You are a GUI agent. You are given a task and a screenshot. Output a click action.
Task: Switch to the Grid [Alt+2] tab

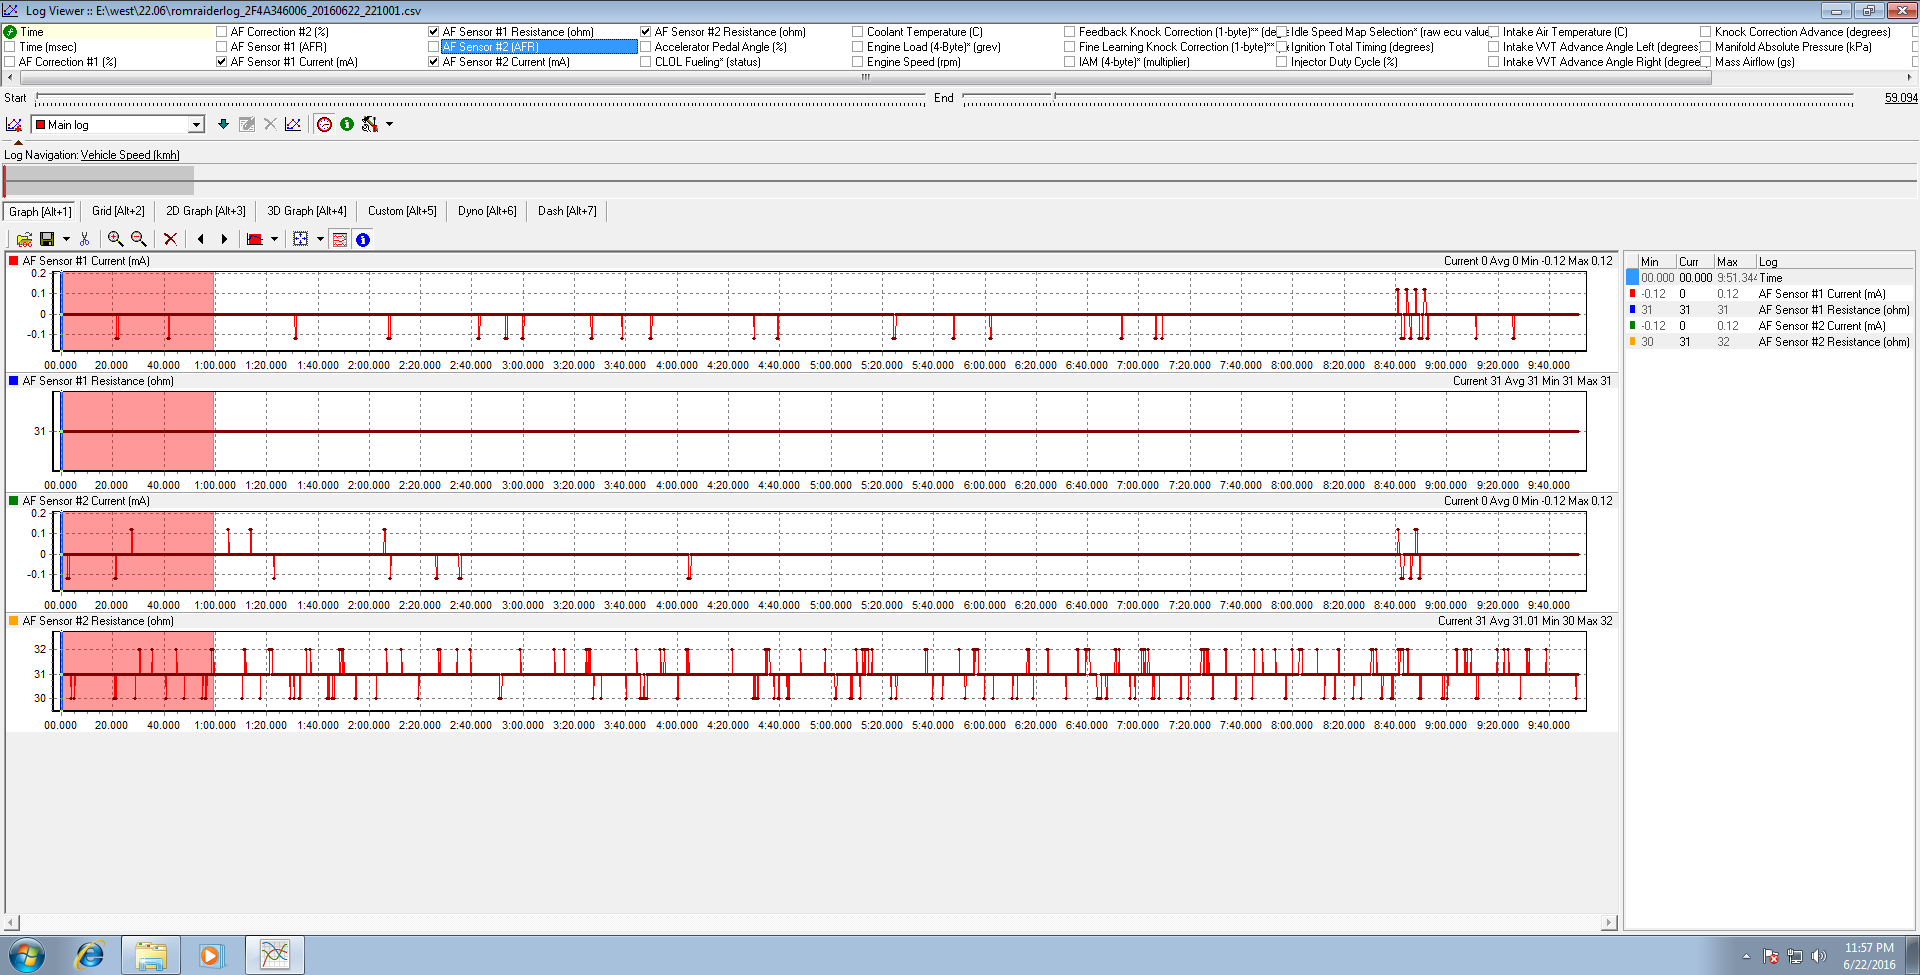coord(118,211)
